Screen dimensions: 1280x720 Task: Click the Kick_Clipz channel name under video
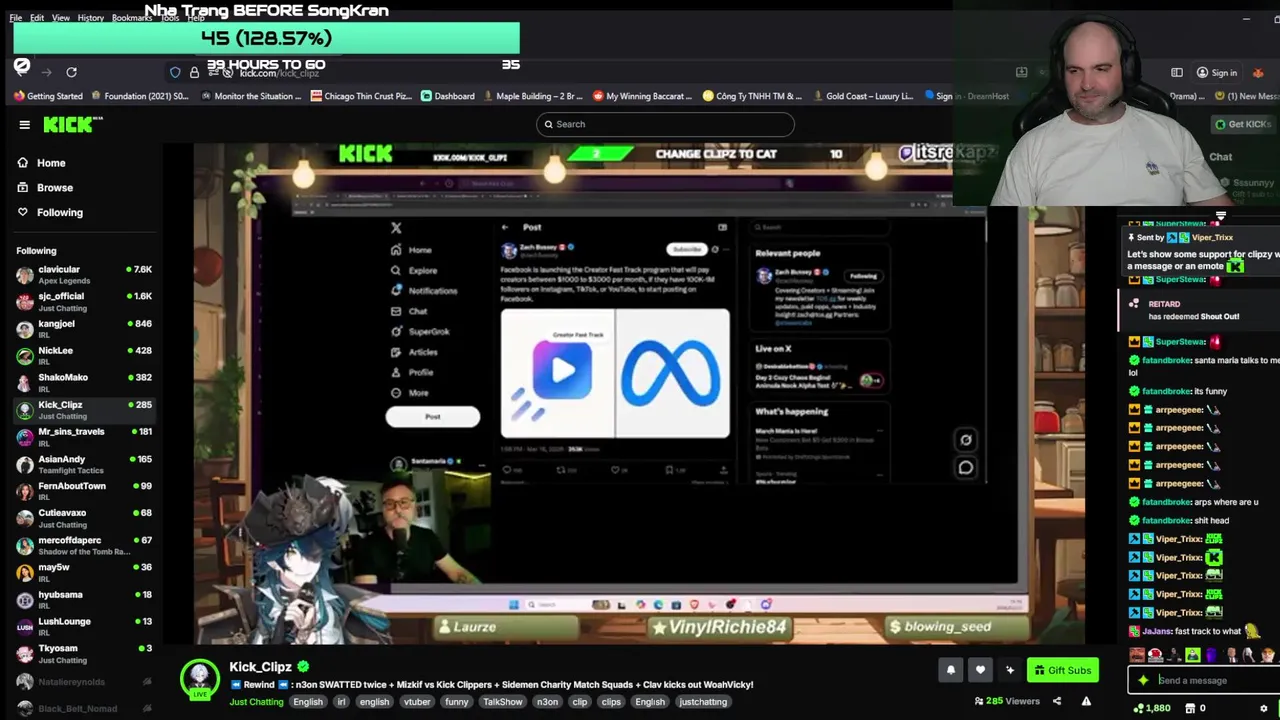tap(260, 667)
